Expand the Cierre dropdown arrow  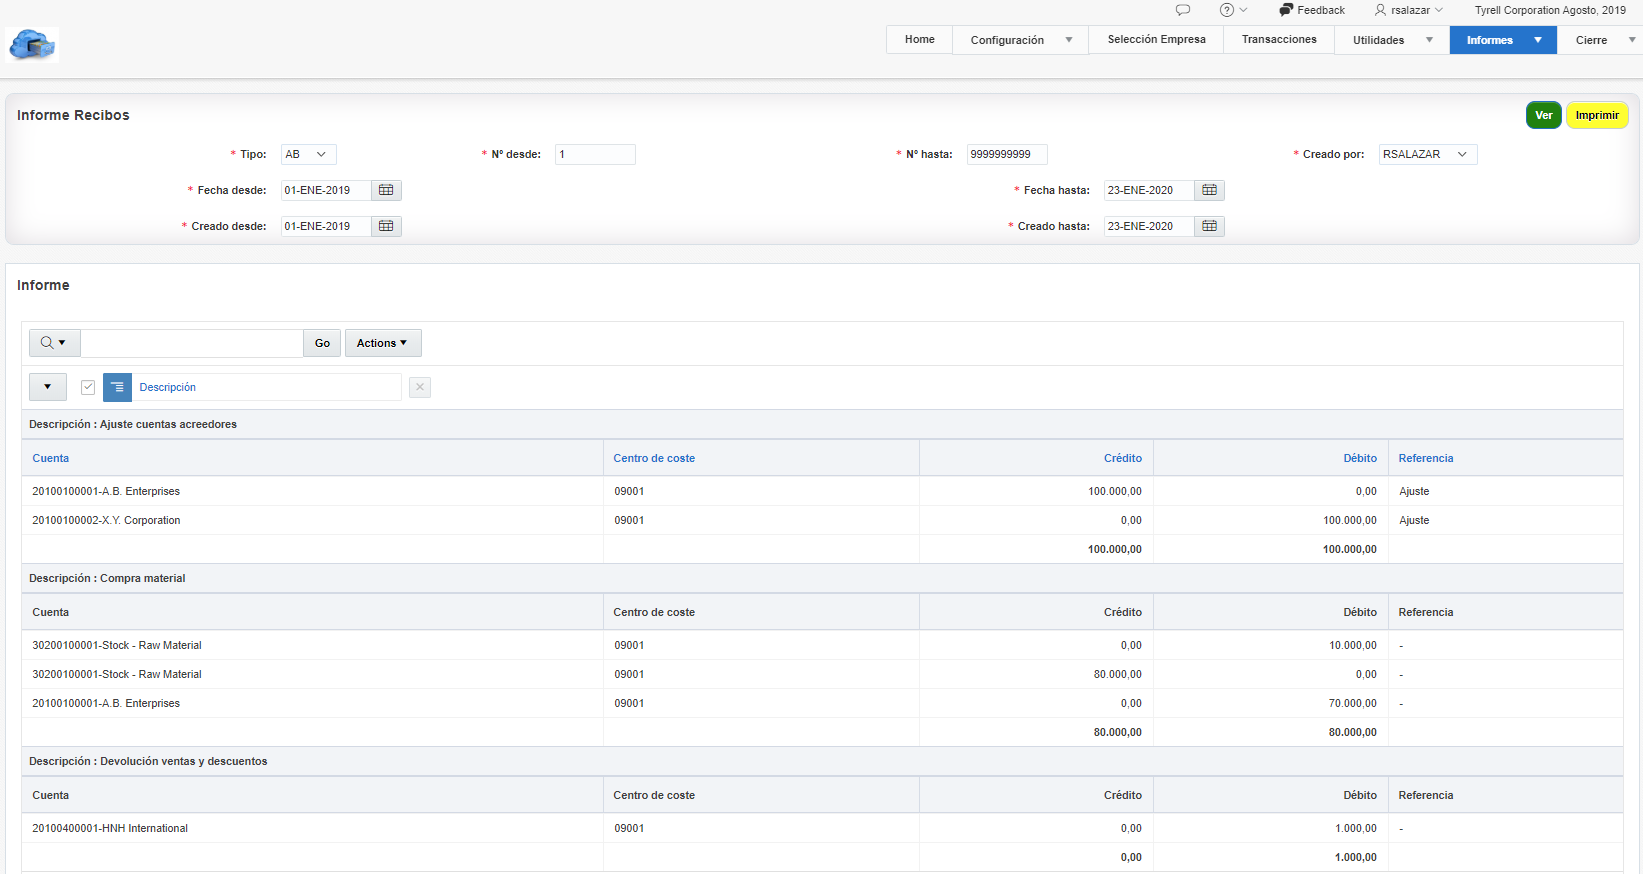[x=1632, y=40]
